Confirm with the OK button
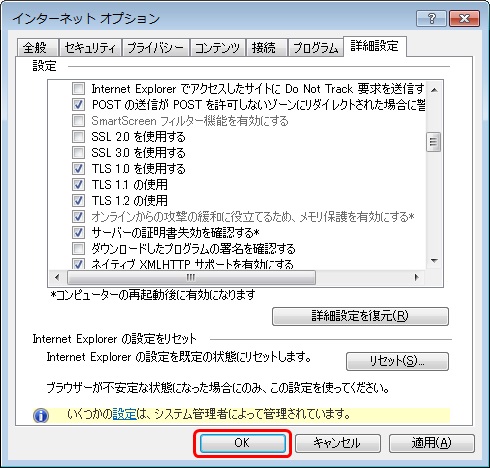This screenshot has width=490, height=468. [x=242, y=443]
